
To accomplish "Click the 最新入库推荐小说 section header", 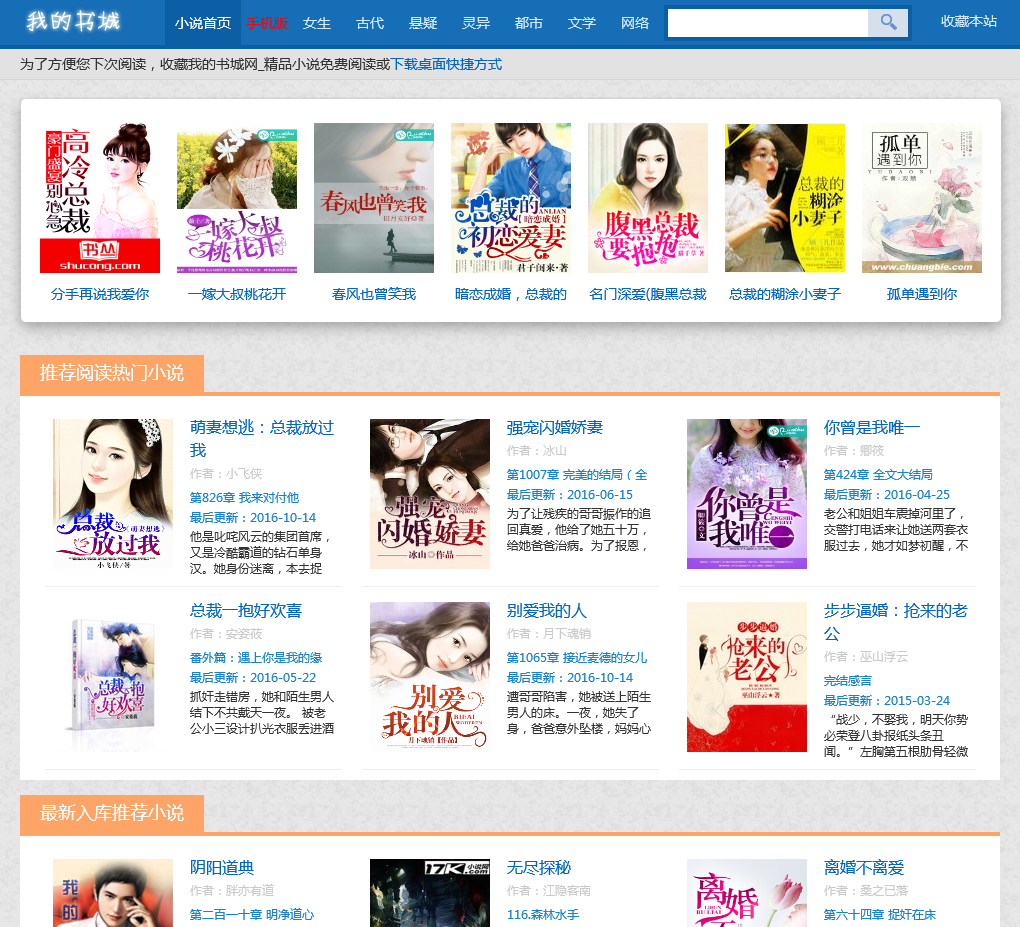I will click(112, 813).
